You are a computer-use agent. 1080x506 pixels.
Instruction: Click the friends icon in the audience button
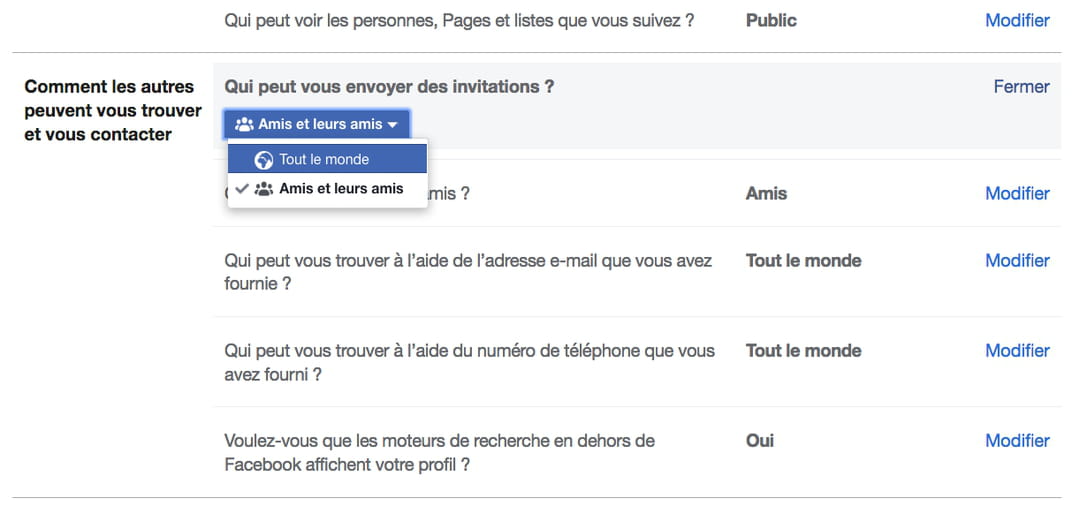tap(244, 125)
